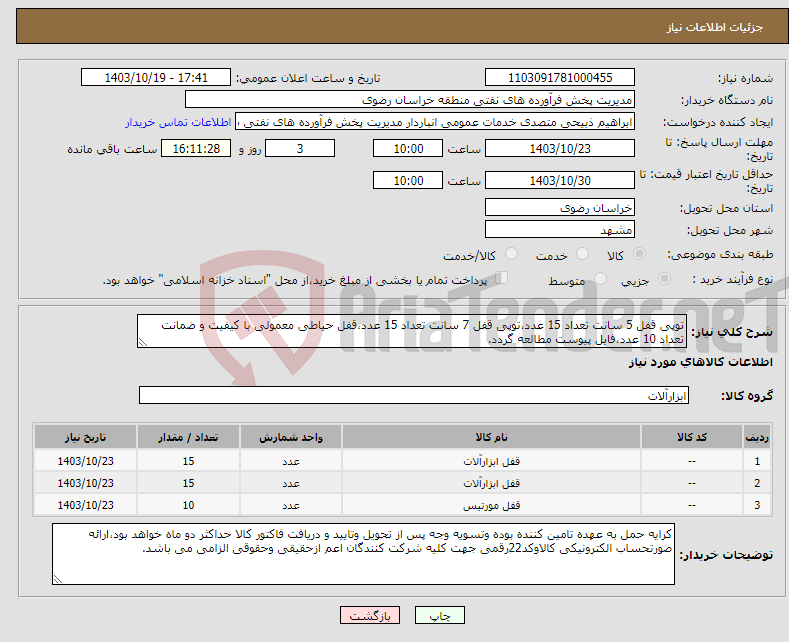Click the چاپ (print) button
The width and height of the screenshot is (789, 642).
(439, 615)
